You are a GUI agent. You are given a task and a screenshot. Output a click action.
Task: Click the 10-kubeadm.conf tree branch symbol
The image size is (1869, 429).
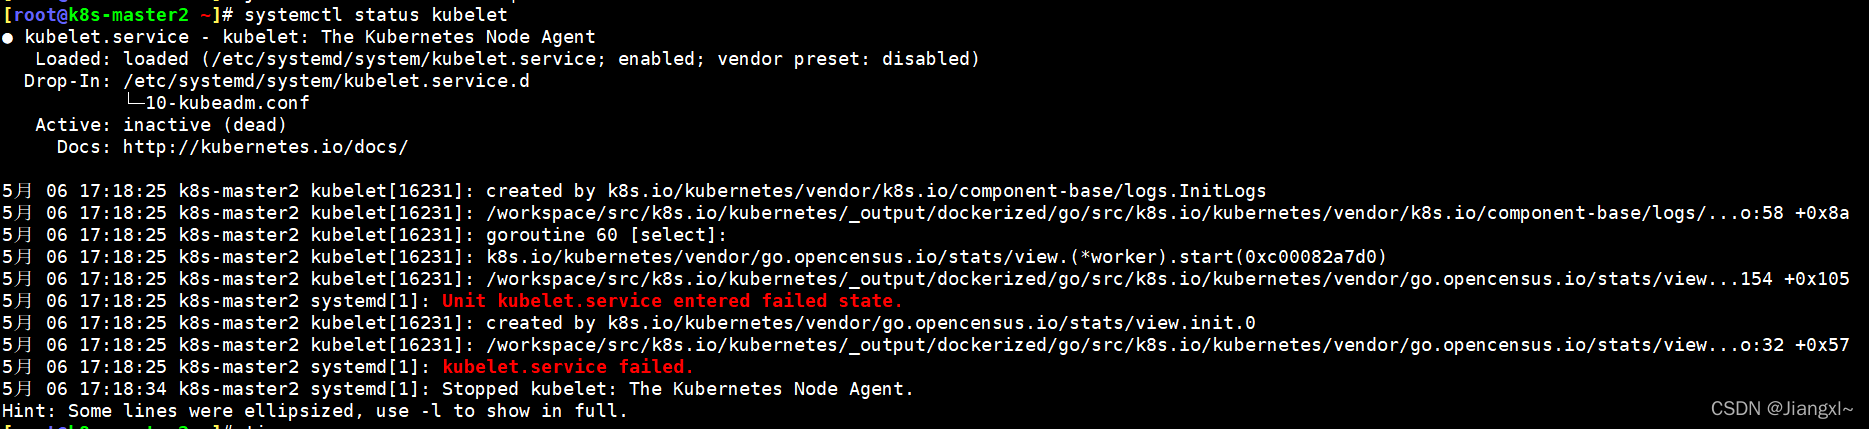pos(135,102)
